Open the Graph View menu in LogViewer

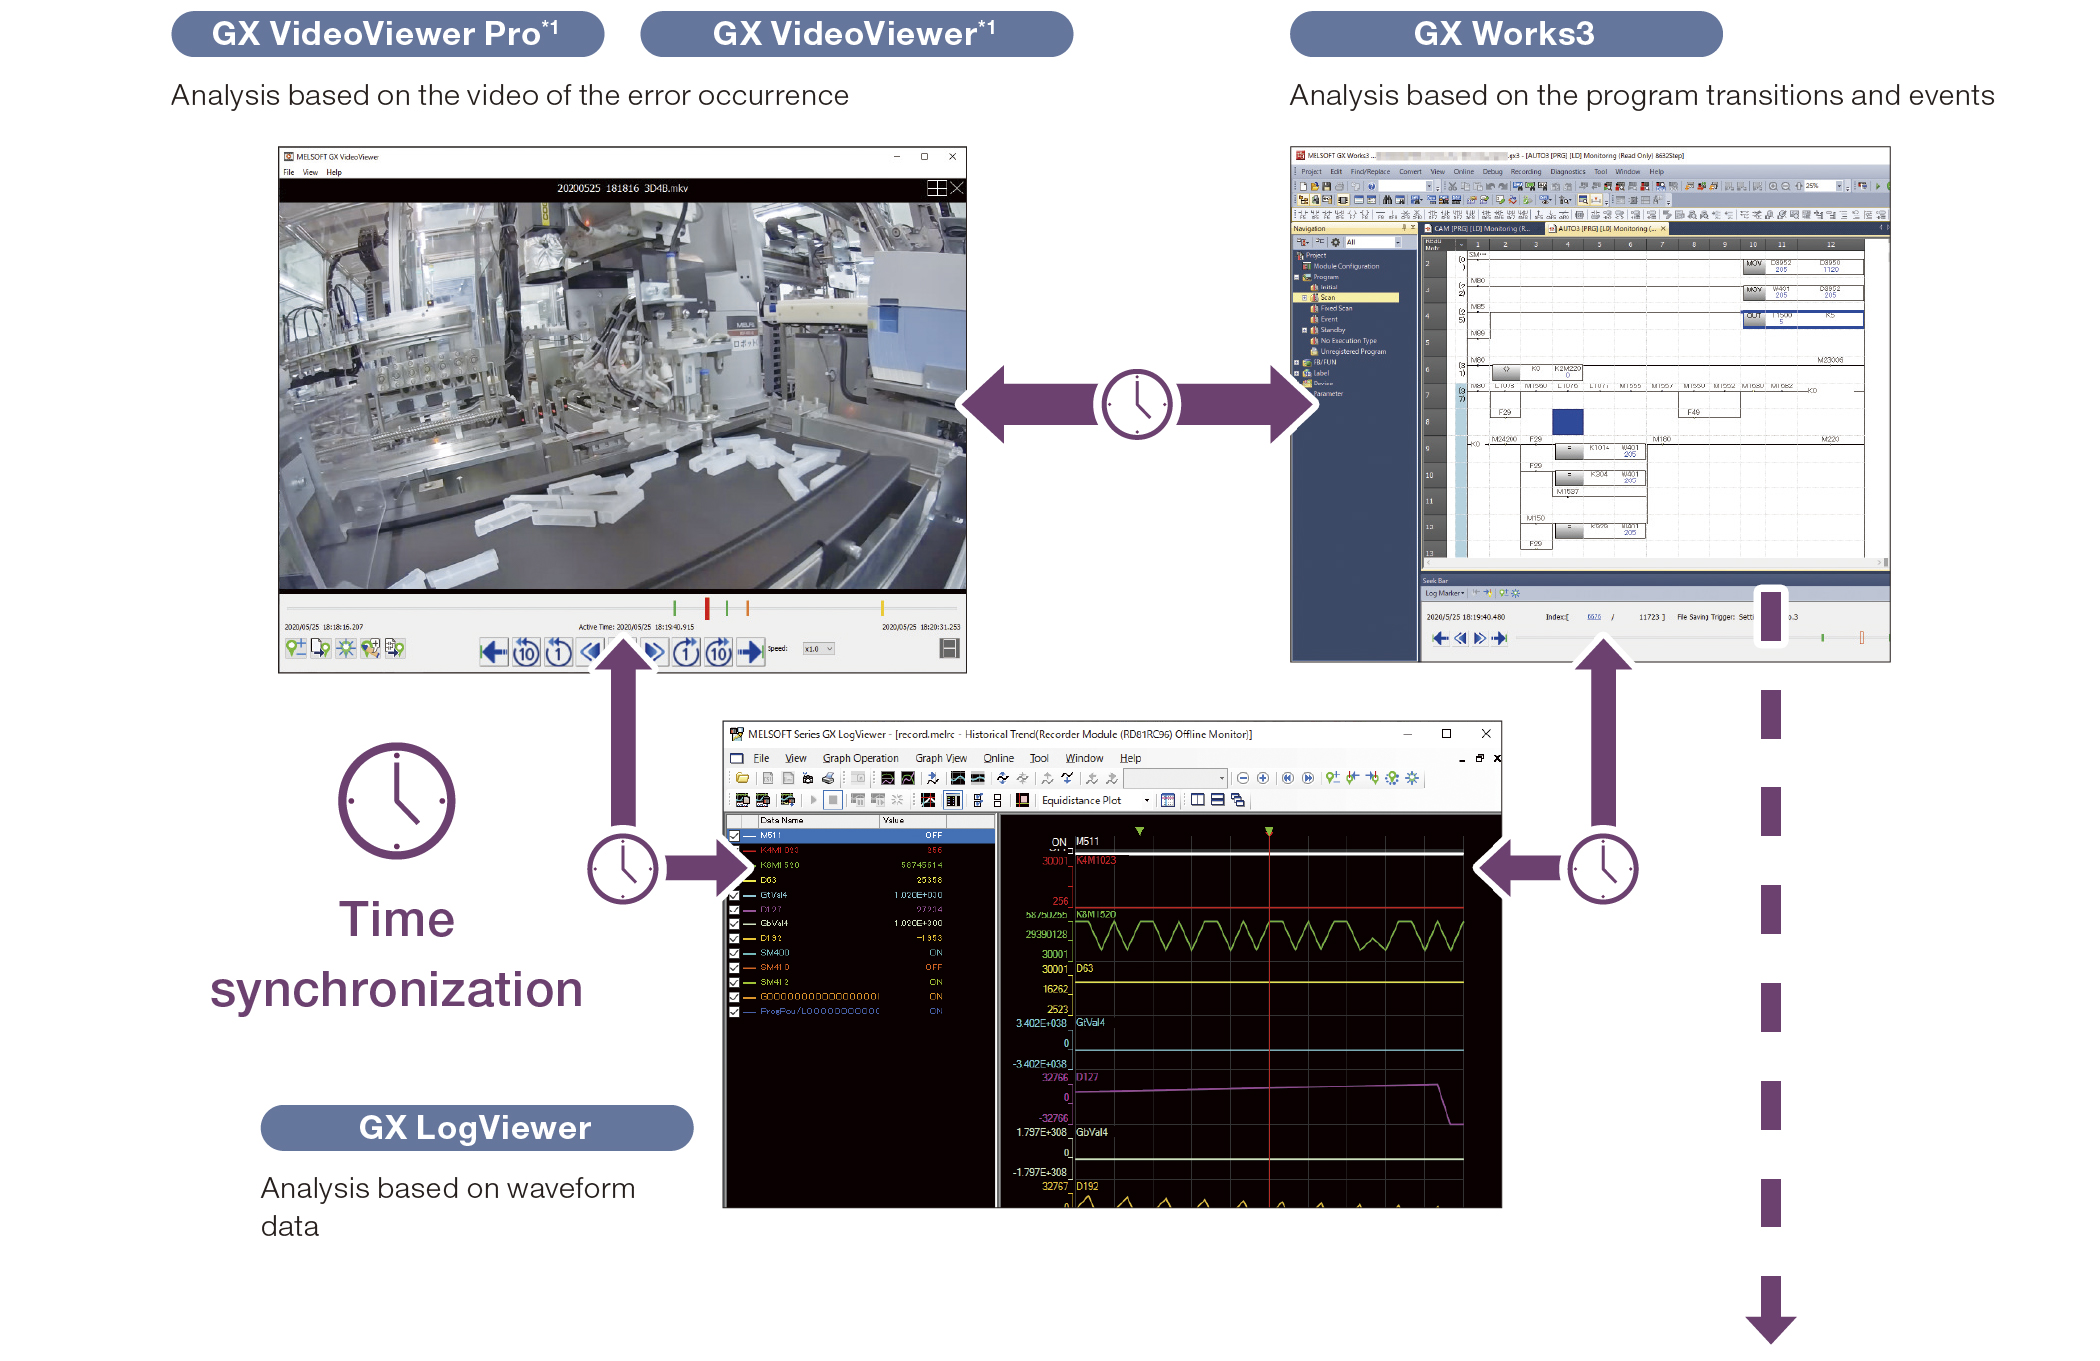941,758
